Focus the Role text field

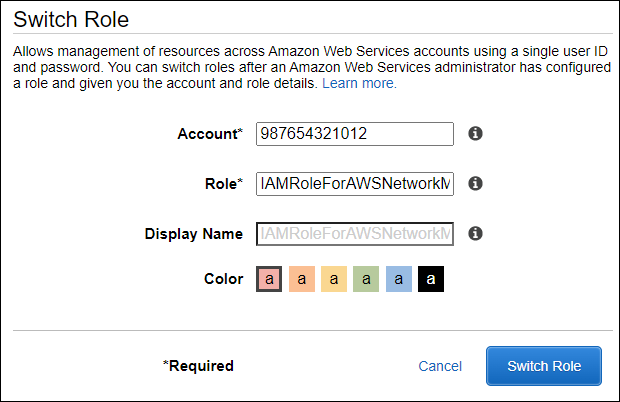pos(355,184)
